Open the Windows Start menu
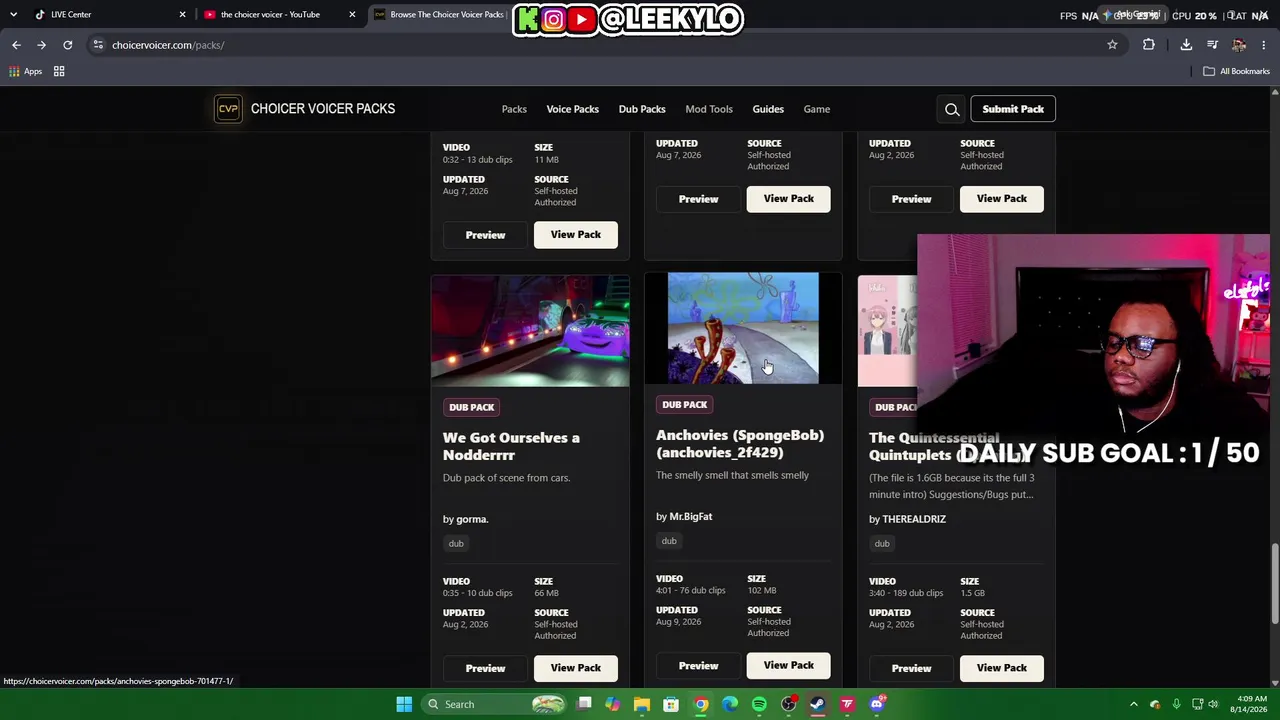 click(x=404, y=704)
